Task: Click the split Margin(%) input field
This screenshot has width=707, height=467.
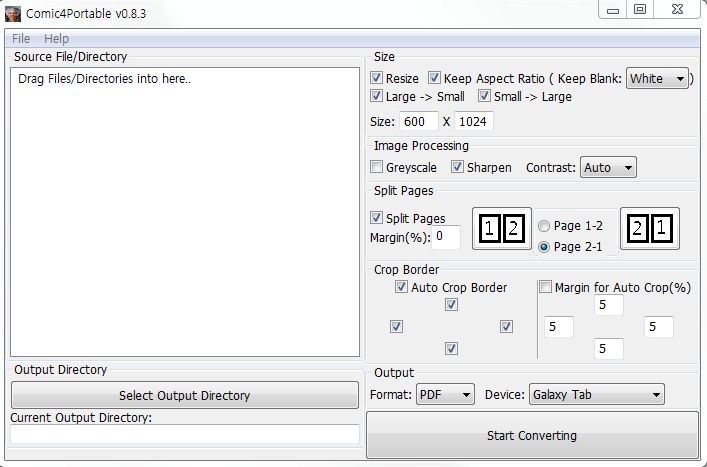Action: click(x=445, y=237)
